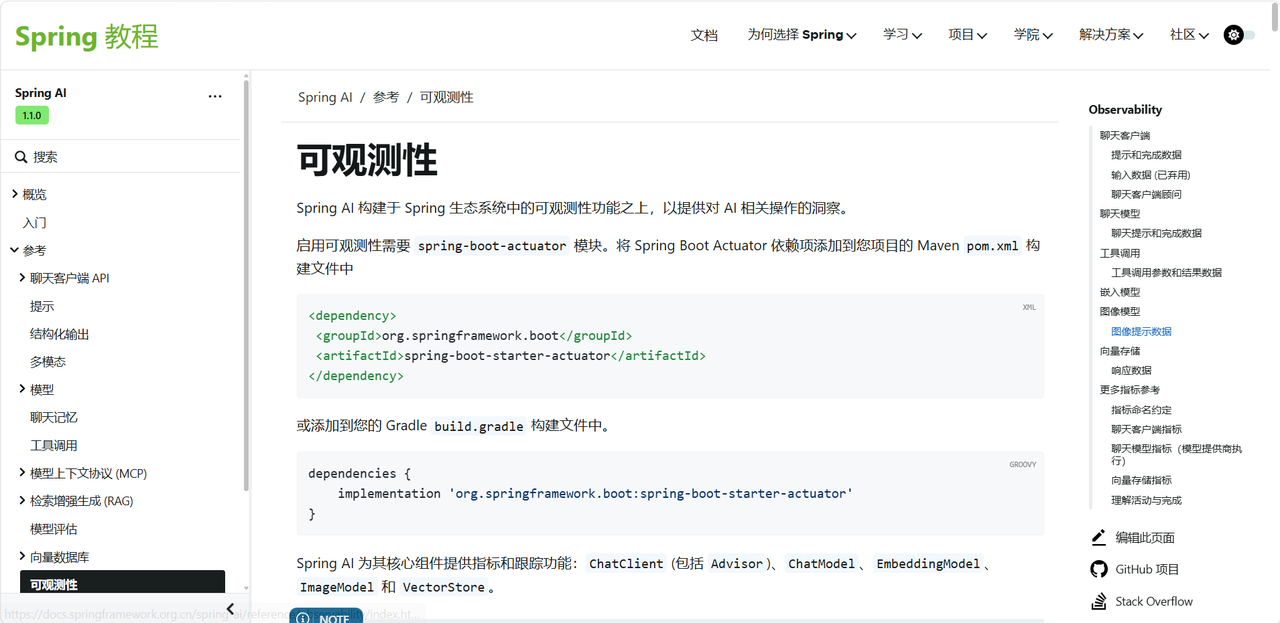The height and width of the screenshot is (623, 1280).
Task: Jump to 图像提示数据 in the outline
Action: point(1141,331)
